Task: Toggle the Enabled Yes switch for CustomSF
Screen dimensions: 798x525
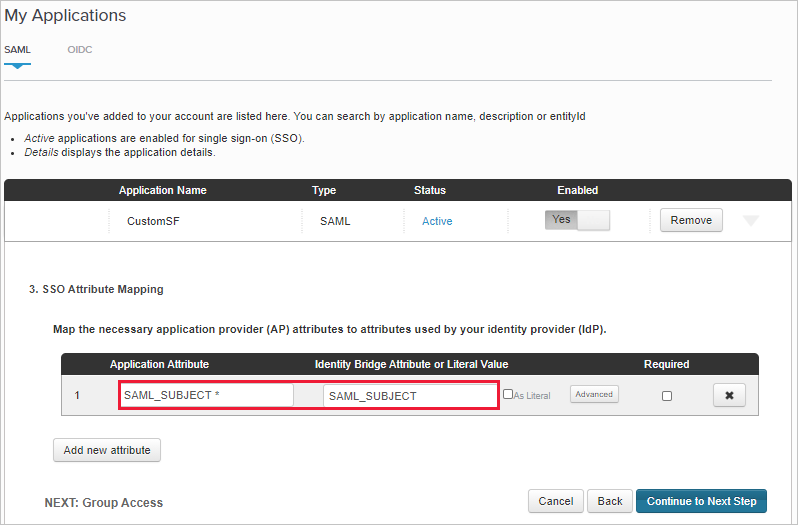Action: pos(577,220)
